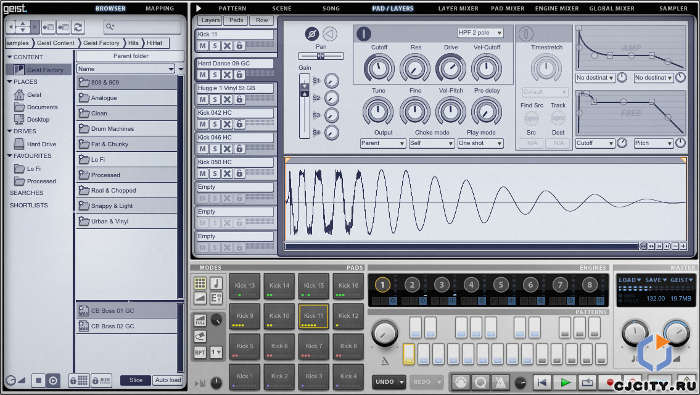Image resolution: width=700 pixels, height=395 pixels.
Task: Toggle transport loop button
Action: click(587, 382)
